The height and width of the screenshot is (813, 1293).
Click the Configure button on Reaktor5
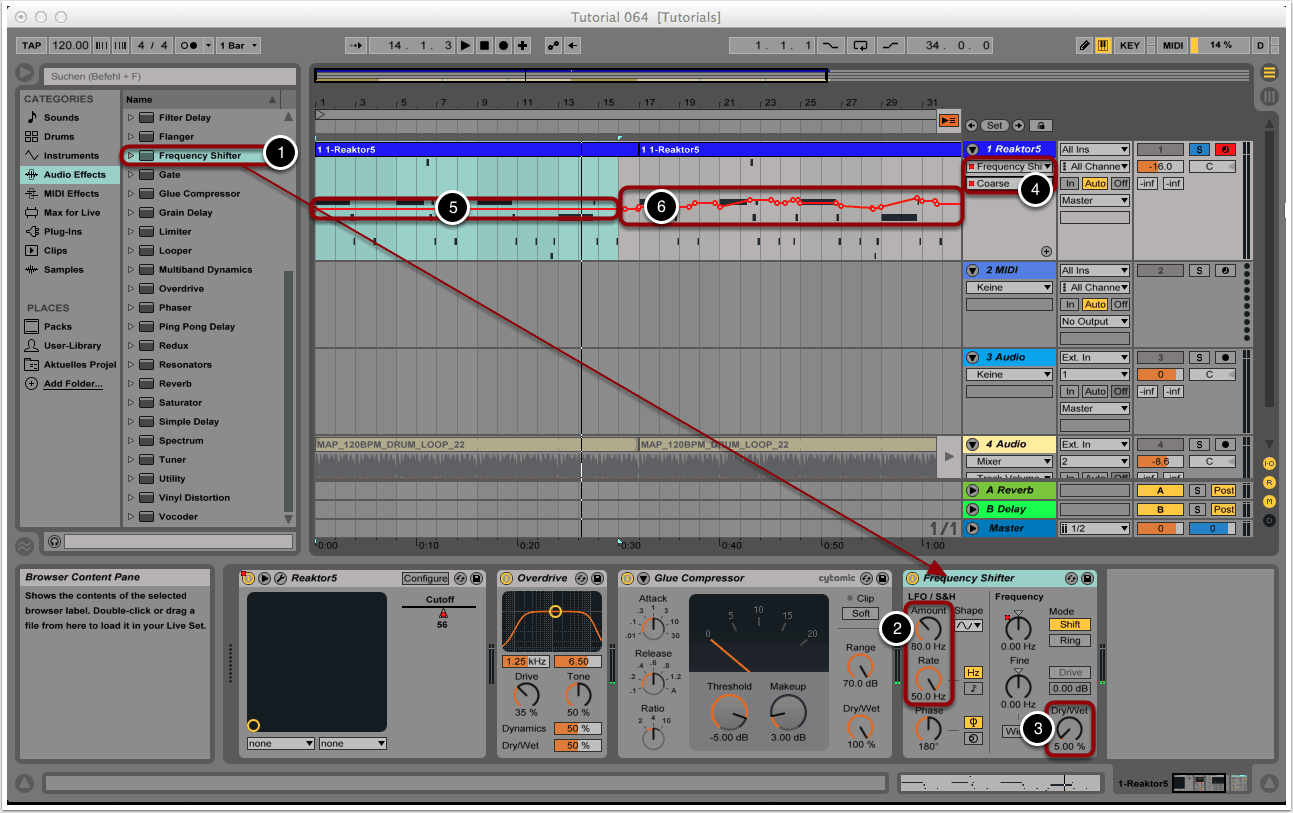tap(425, 578)
